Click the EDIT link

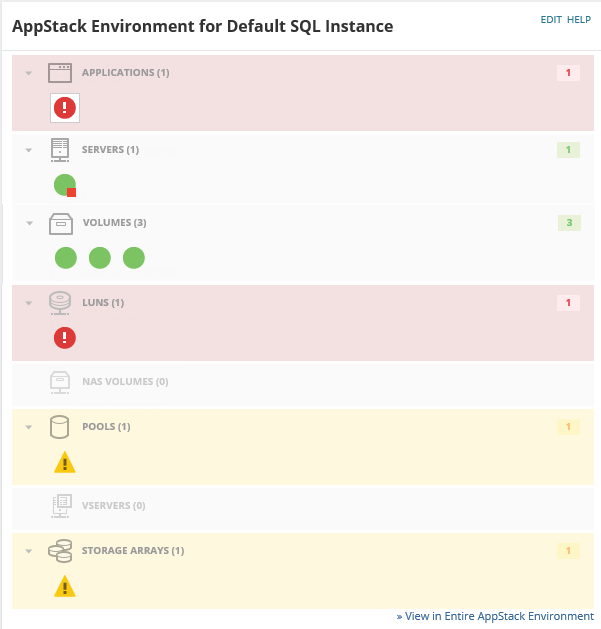click(x=551, y=20)
